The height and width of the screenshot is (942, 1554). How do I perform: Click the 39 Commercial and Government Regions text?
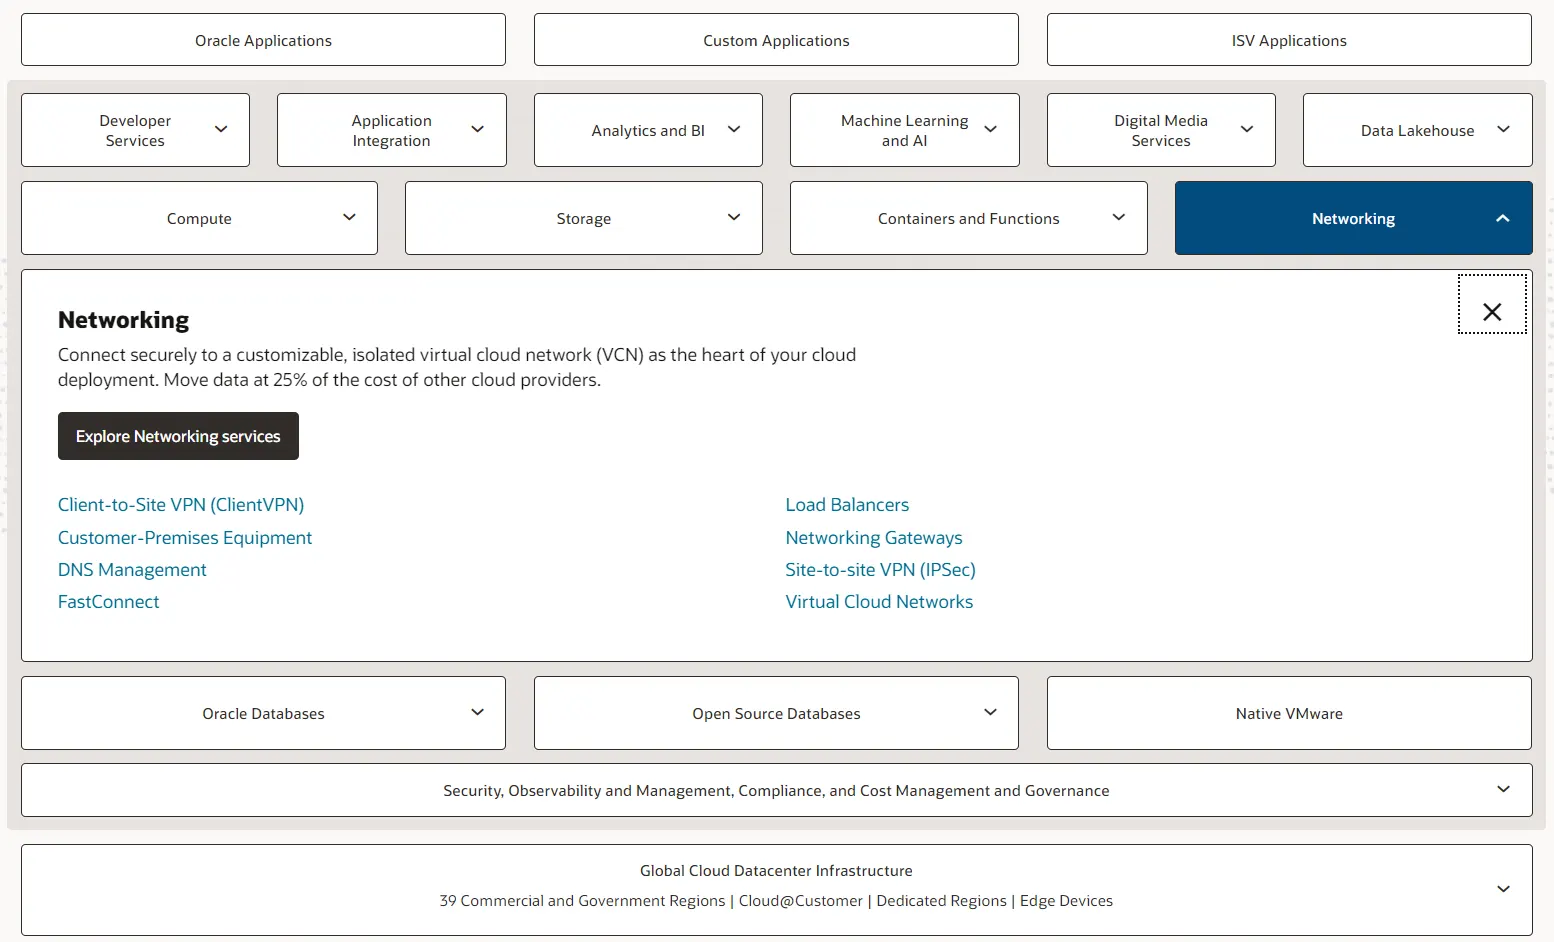click(582, 901)
